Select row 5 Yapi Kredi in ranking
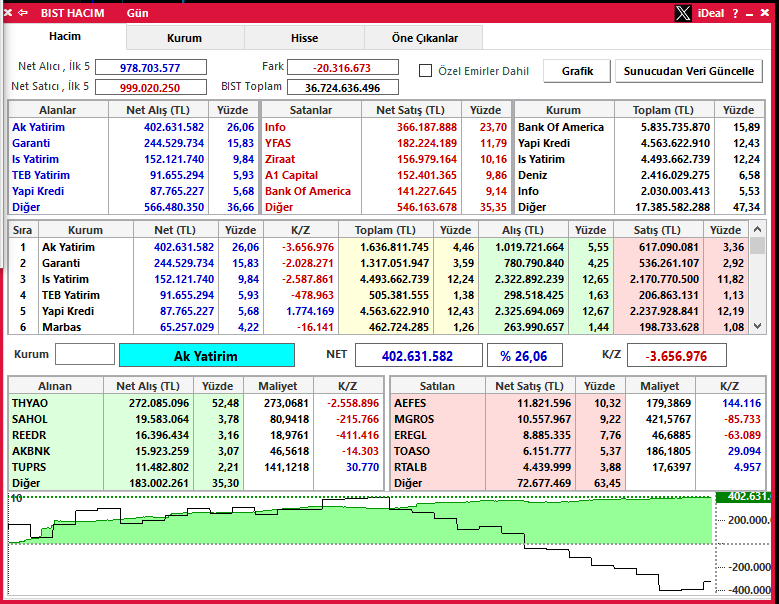 click(378, 311)
